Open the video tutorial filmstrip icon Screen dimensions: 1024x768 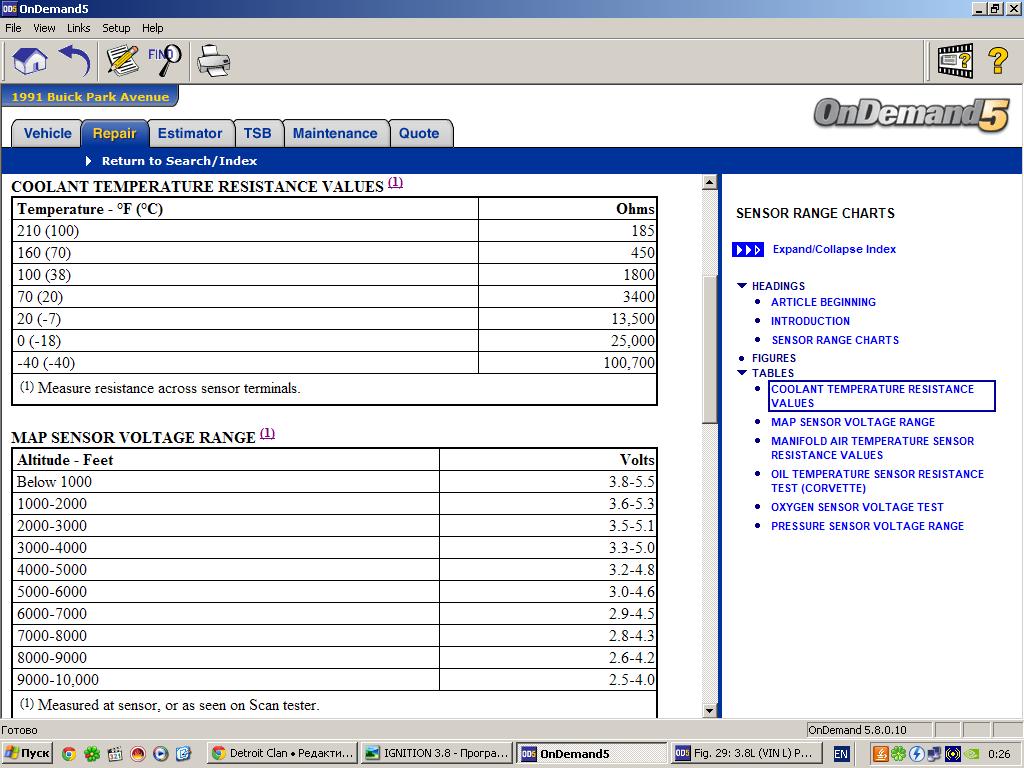click(955, 61)
